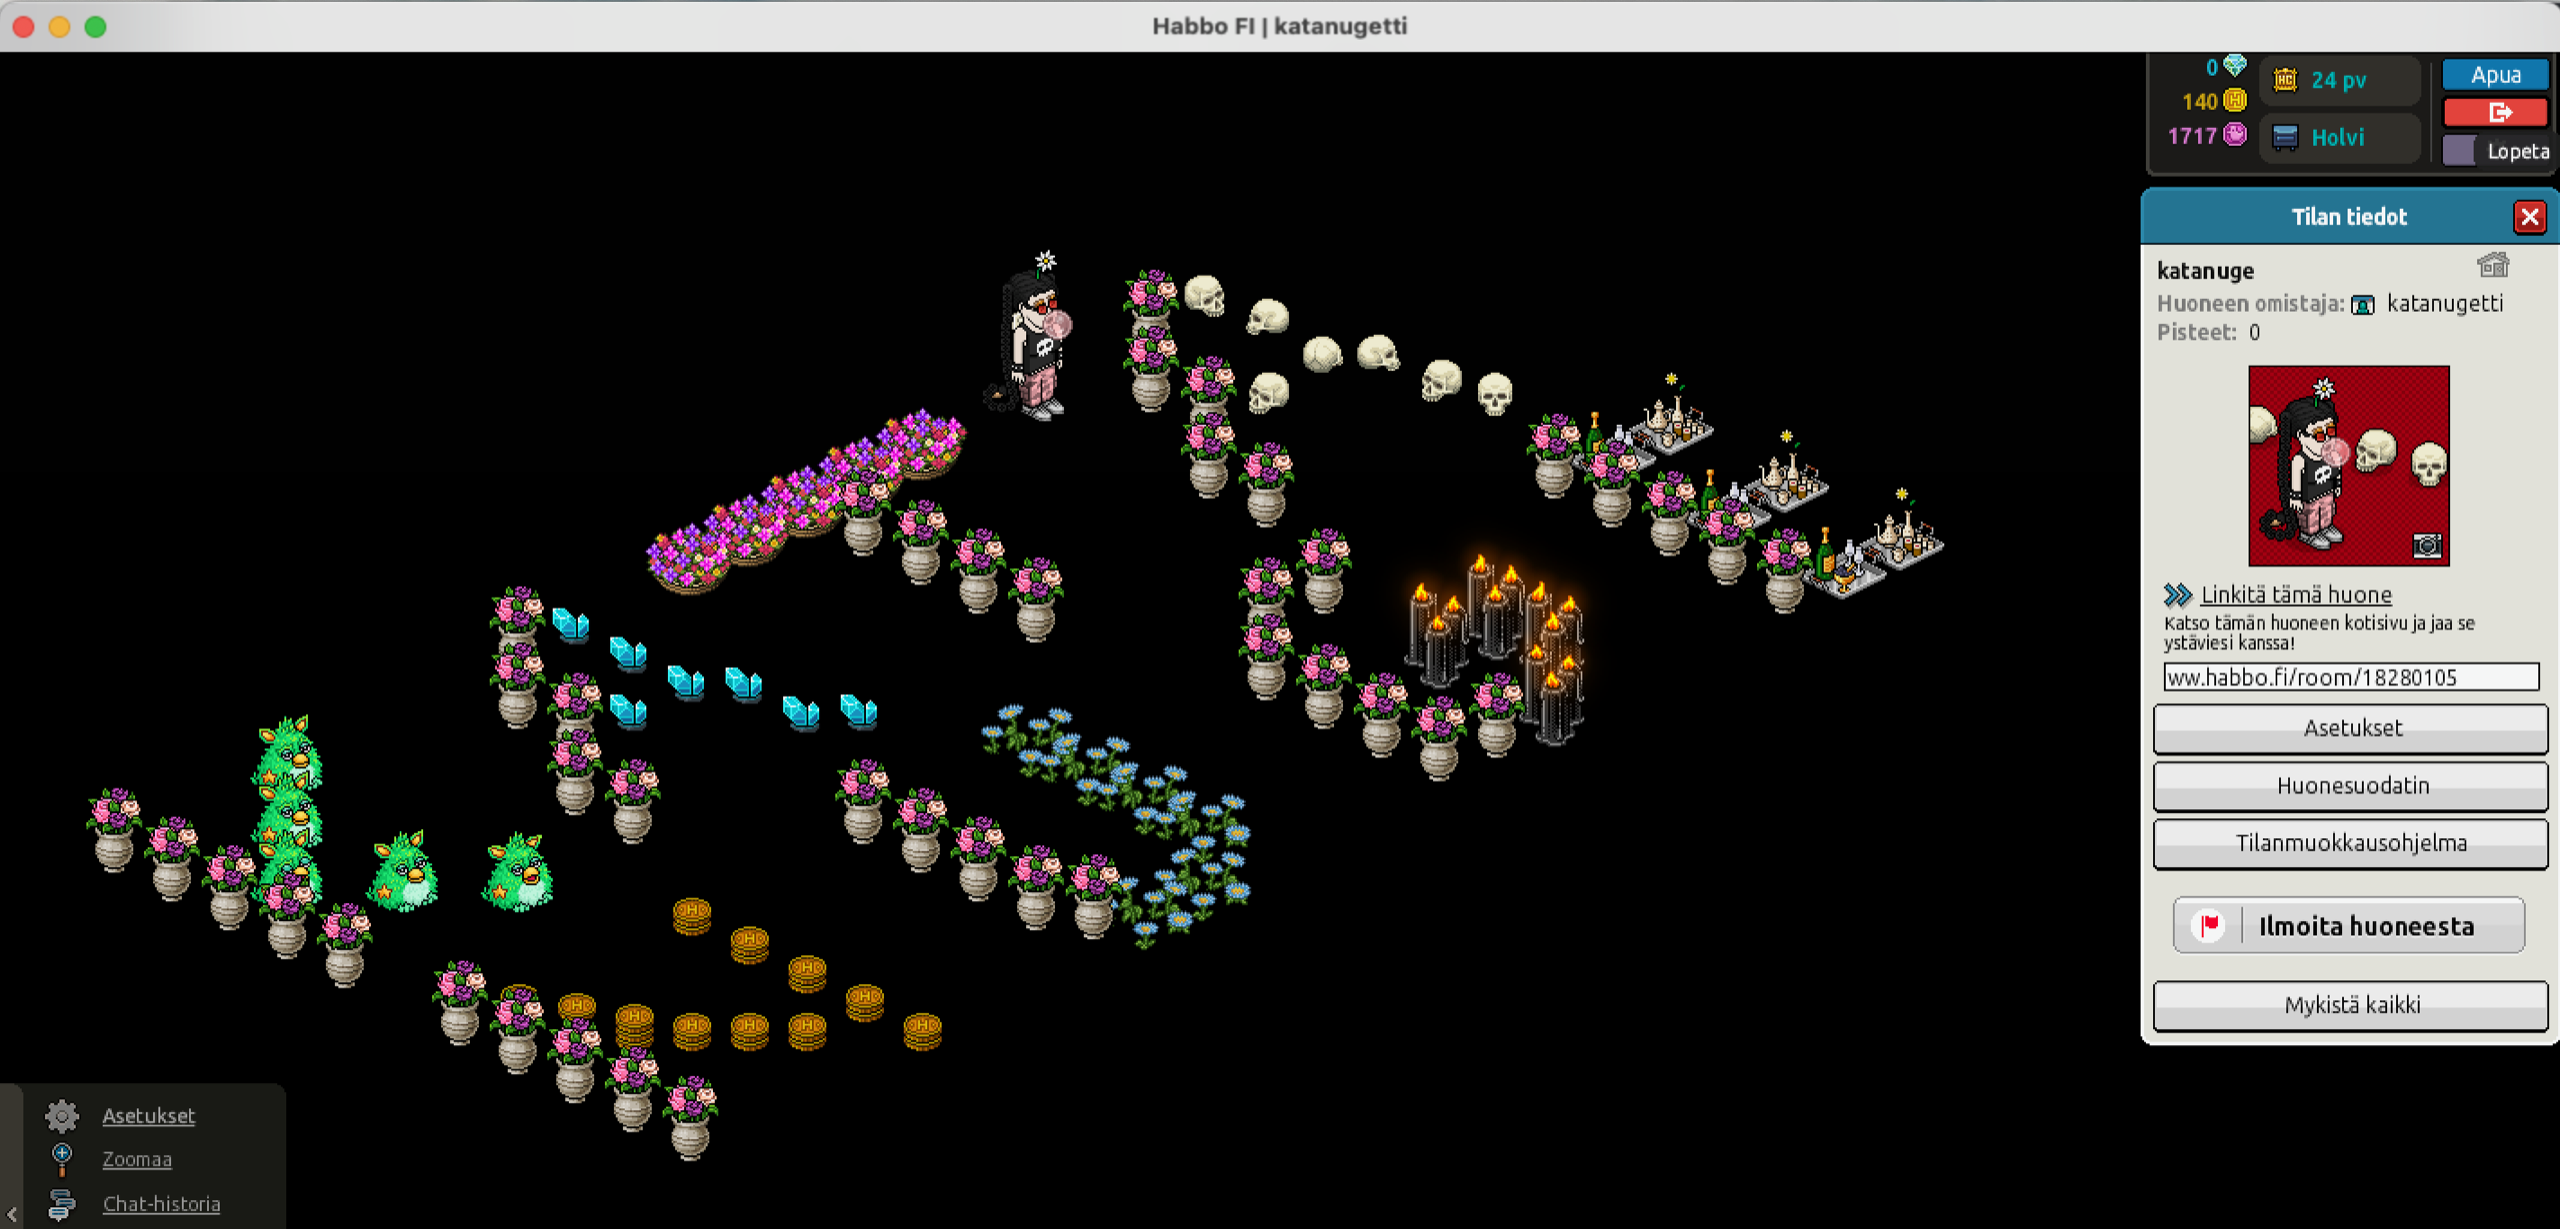Click the camera icon on room thumbnail
Screen dimensions: 2560x1229
point(2427,545)
